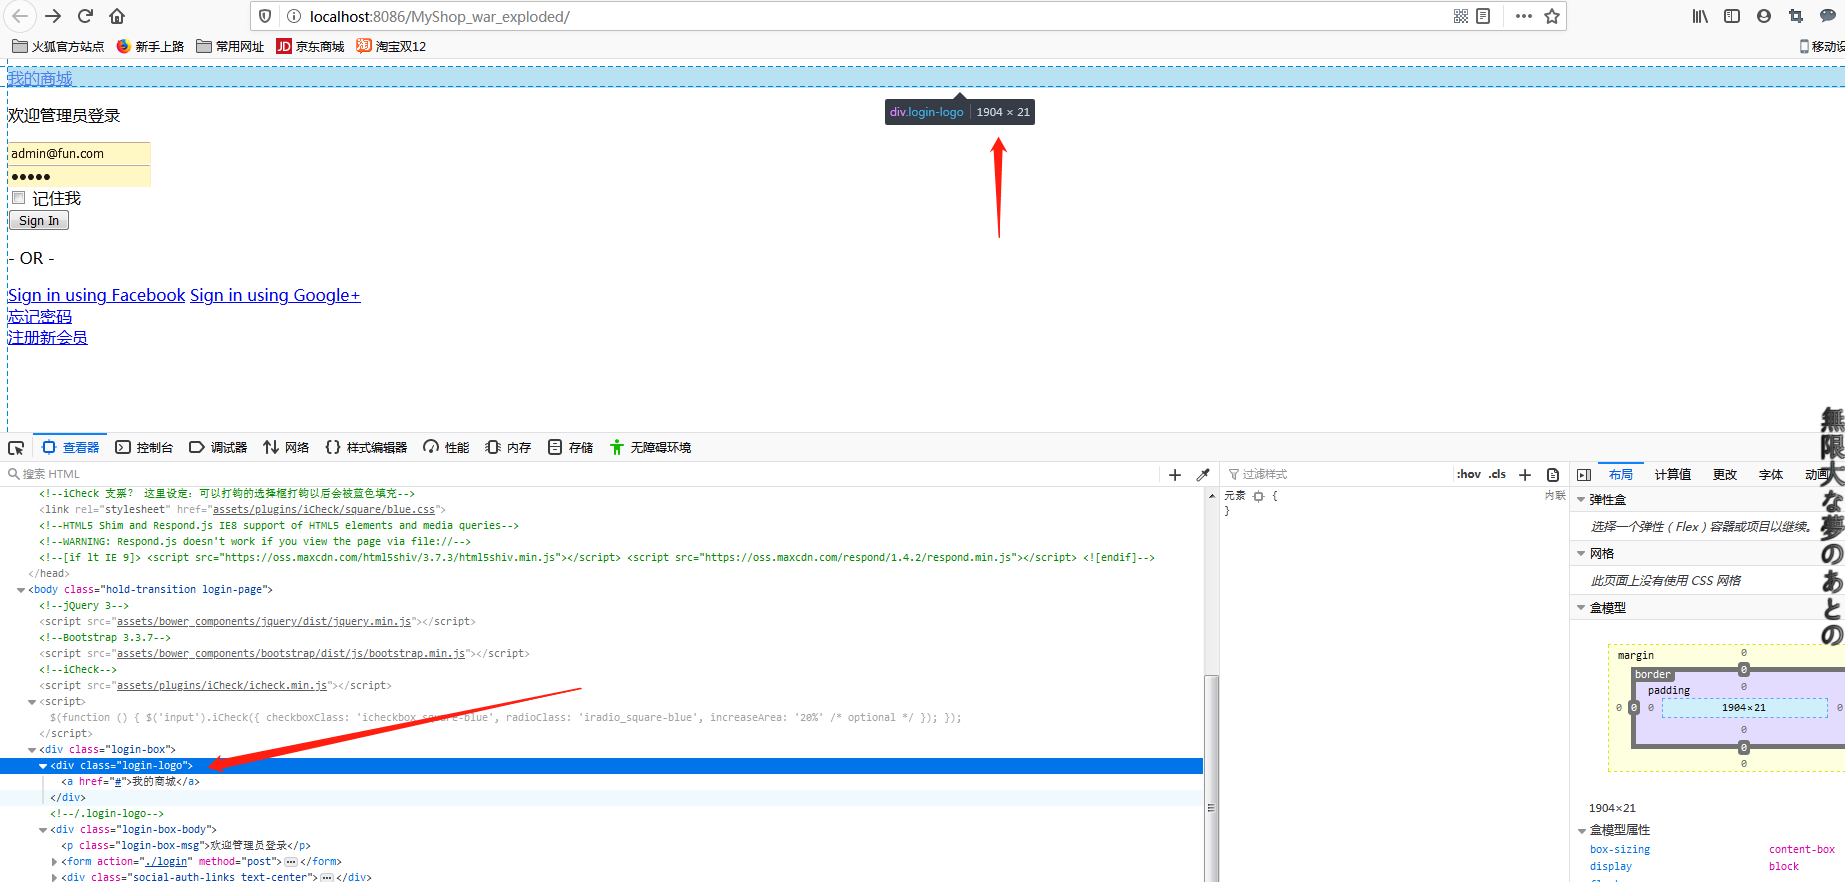The image size is (1845, 882).
Task: Open the 淘宝双12 bookmark
Action: pyautogui.click(x=391, y=46)
